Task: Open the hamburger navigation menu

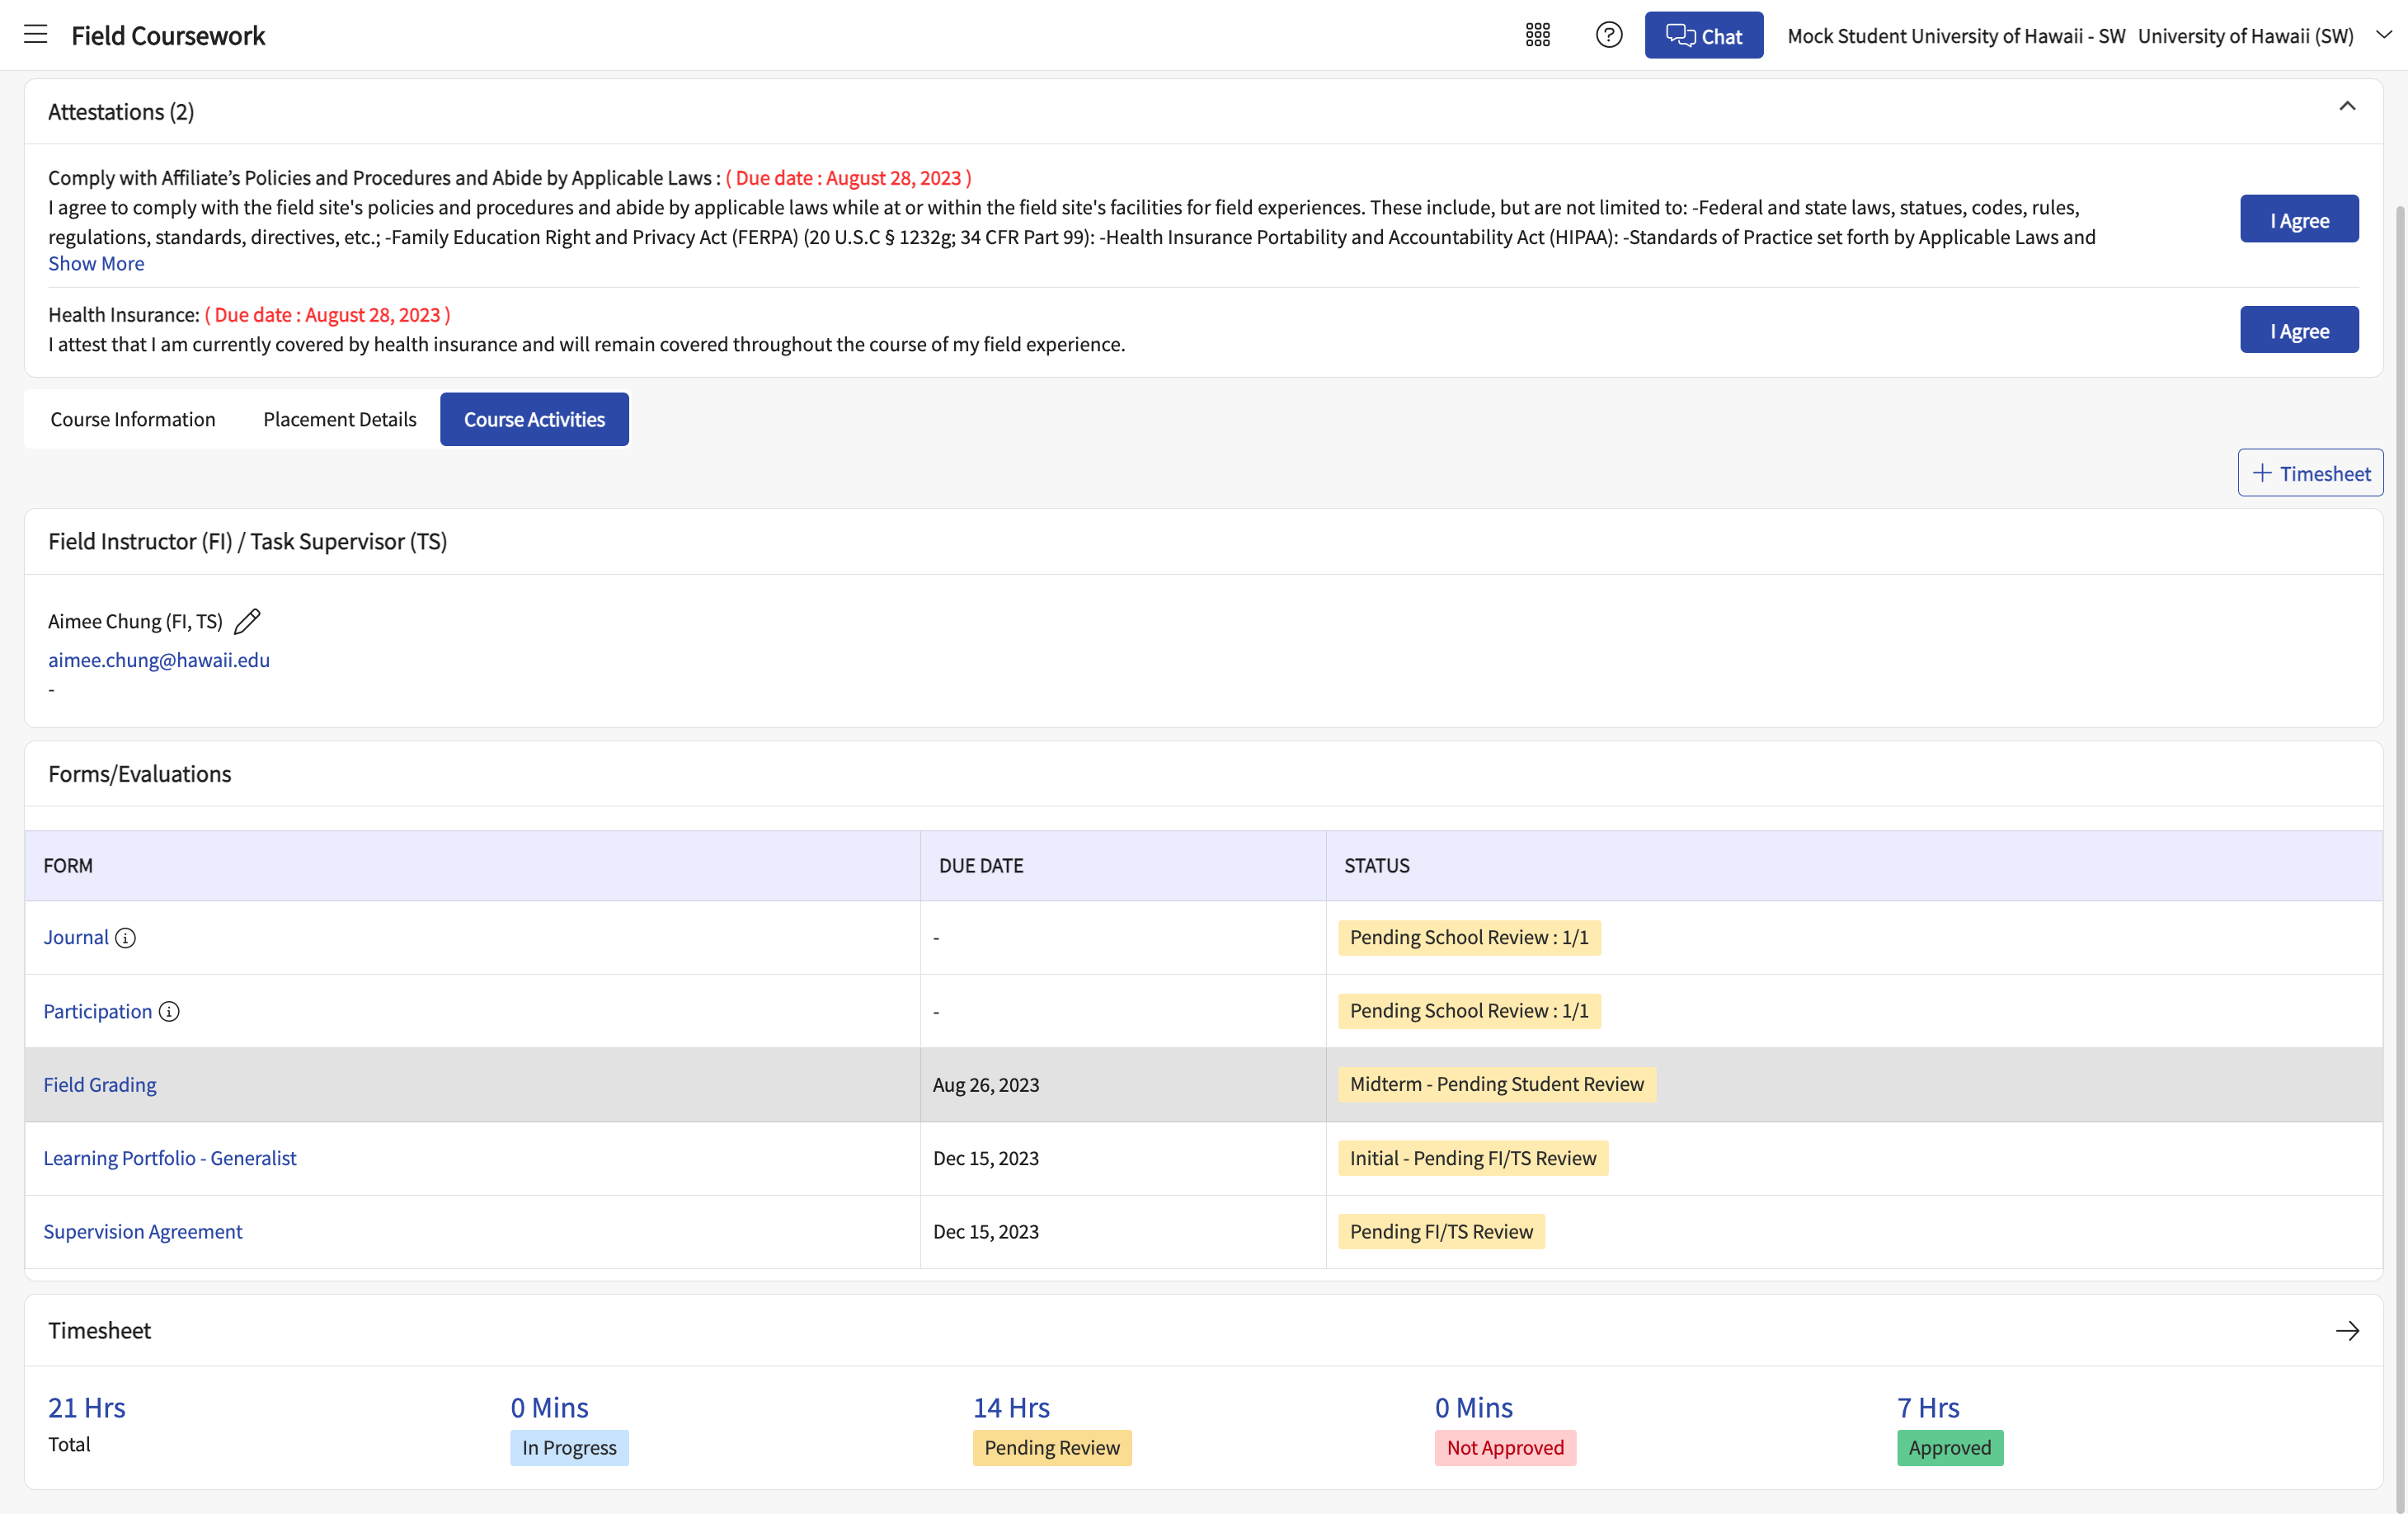Action: click(36, 35)
